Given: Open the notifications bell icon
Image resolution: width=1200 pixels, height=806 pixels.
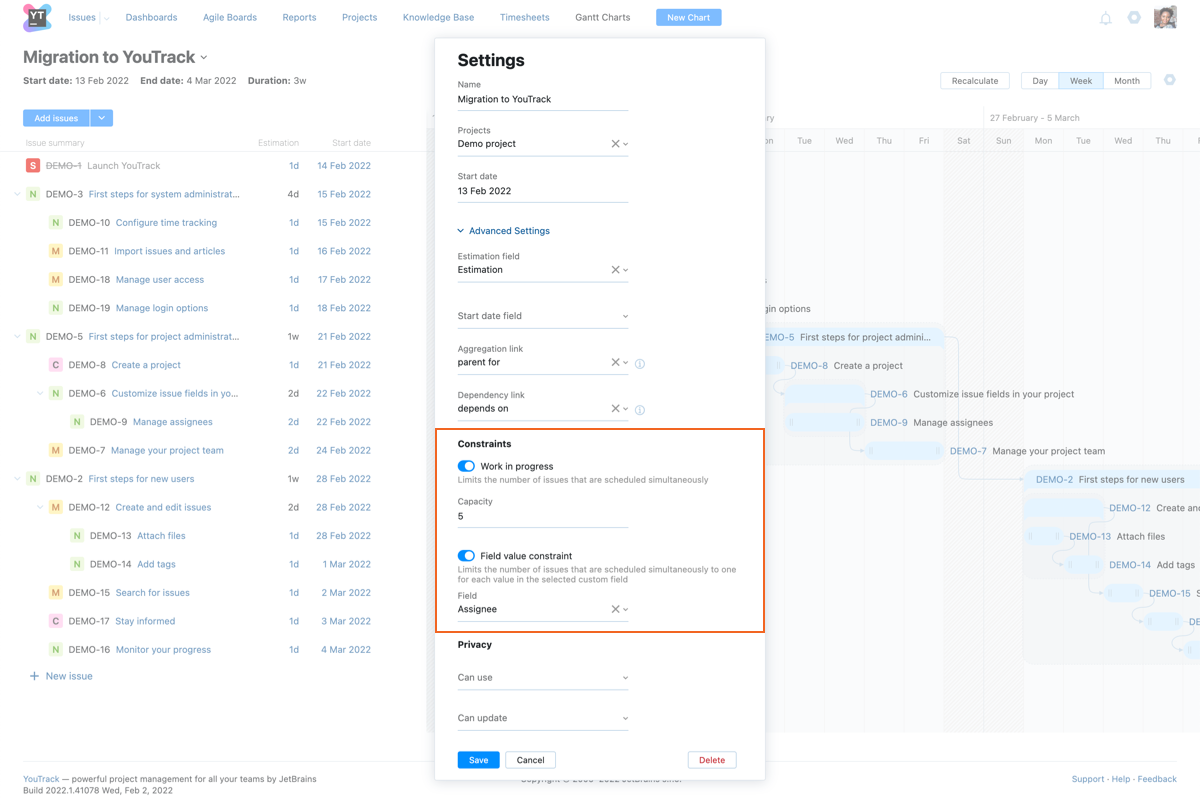Looking at the screenshot, I should (1105, 18).
